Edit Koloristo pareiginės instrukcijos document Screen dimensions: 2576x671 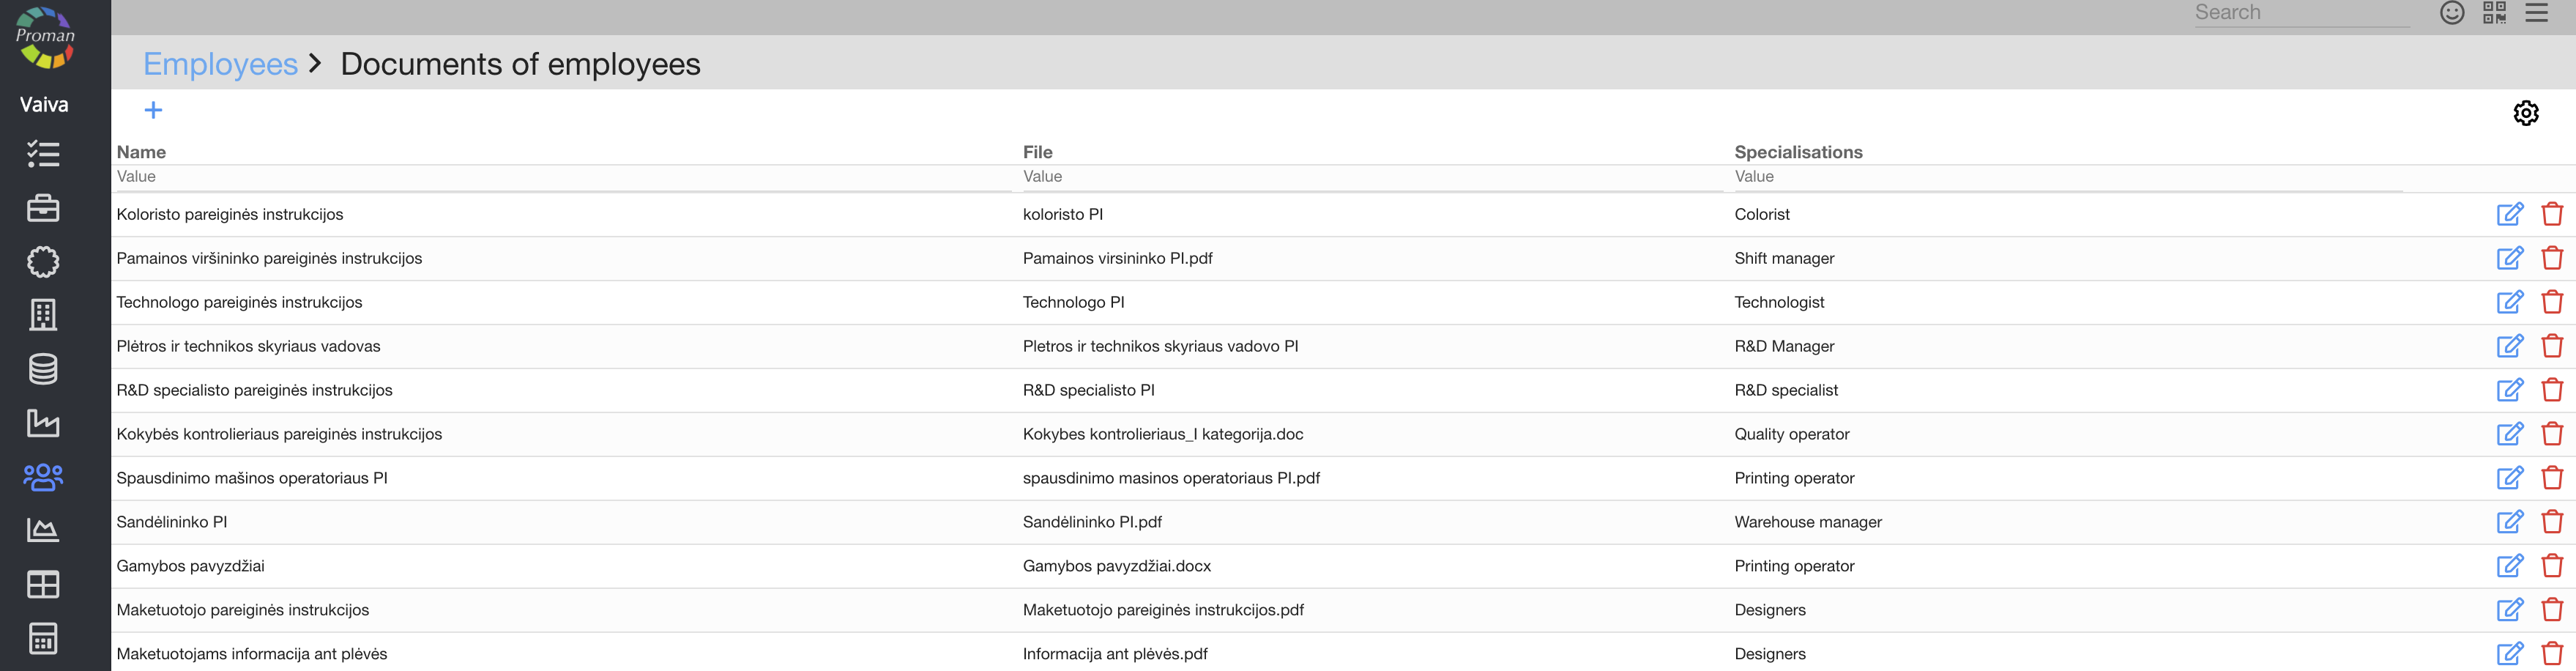click(2509, 214)
